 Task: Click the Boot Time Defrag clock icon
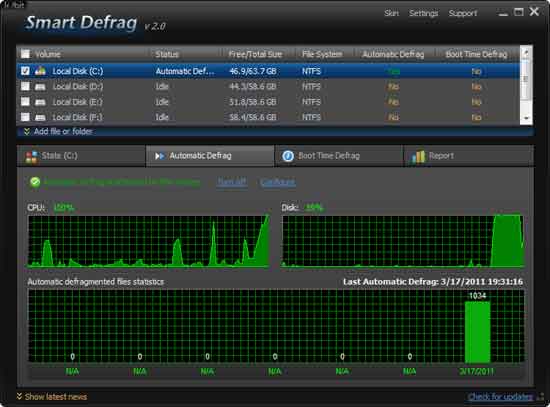click(x=288, y=156)
